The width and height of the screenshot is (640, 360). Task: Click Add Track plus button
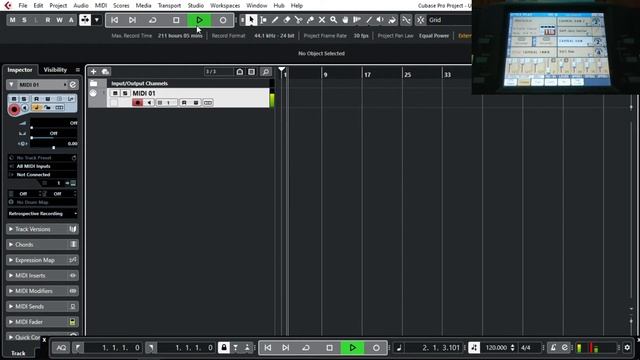pyautogui.click(x=93, y=72)
